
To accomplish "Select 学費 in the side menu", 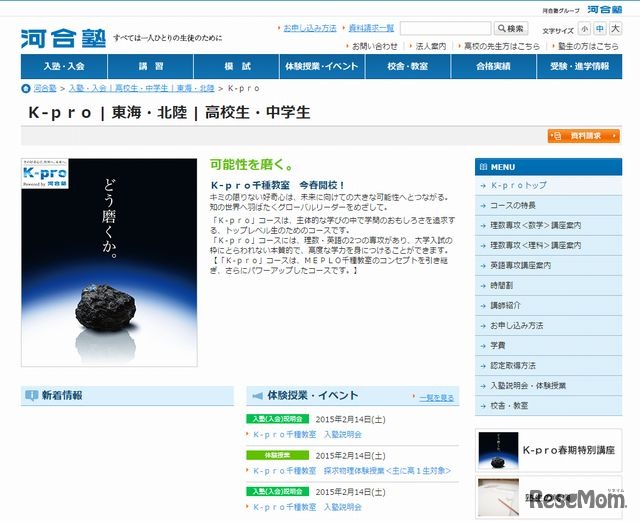I will (548, 345).
